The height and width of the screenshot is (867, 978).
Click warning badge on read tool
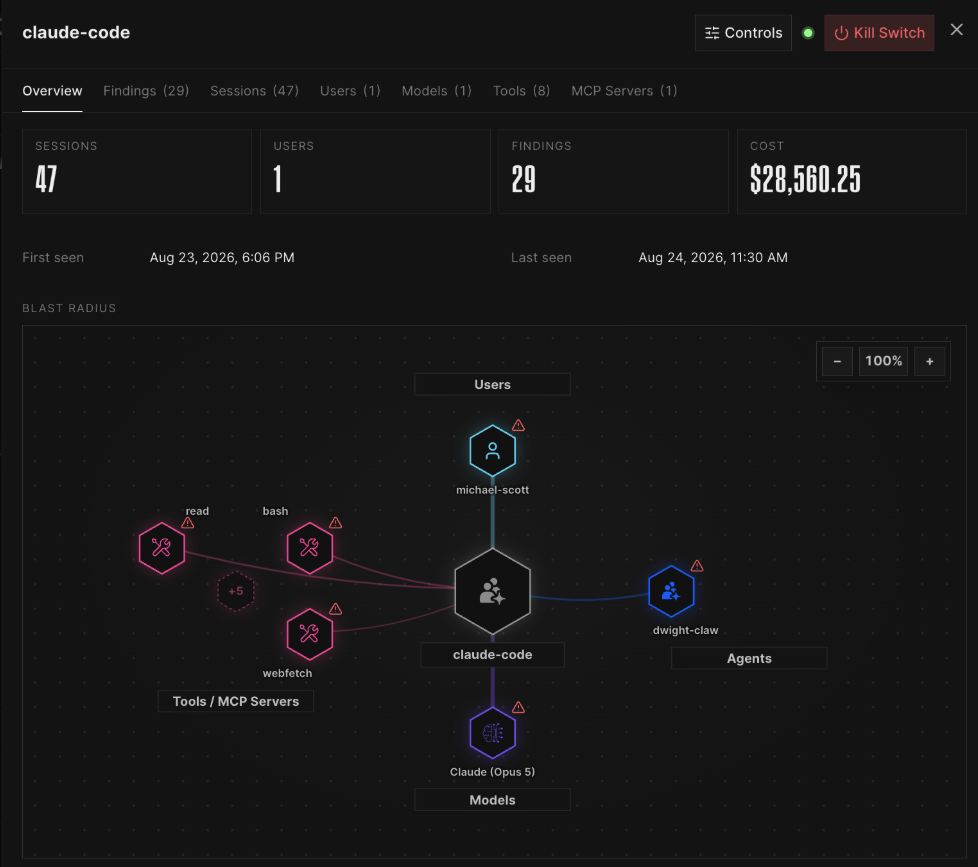[x=188, y=523]
